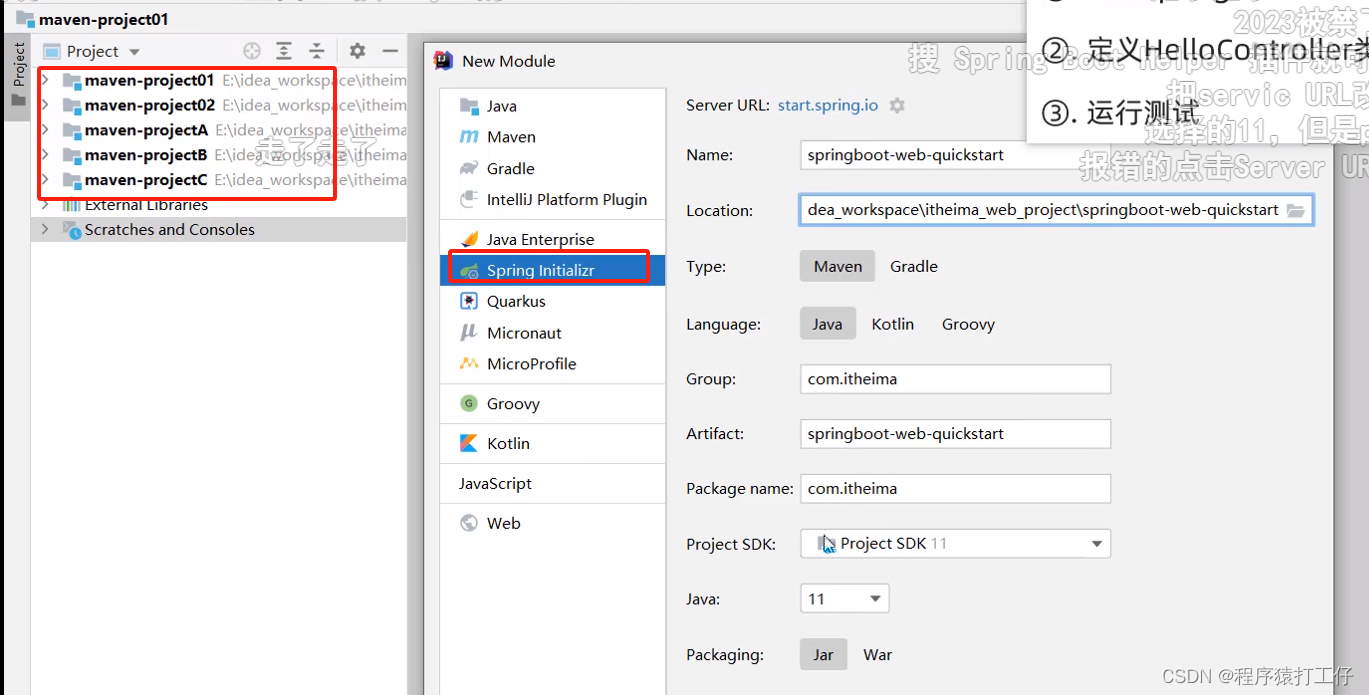Click the gear icon beside Server URL
The width and height of the screenshot is (1369, 695).
pos(897,105)
